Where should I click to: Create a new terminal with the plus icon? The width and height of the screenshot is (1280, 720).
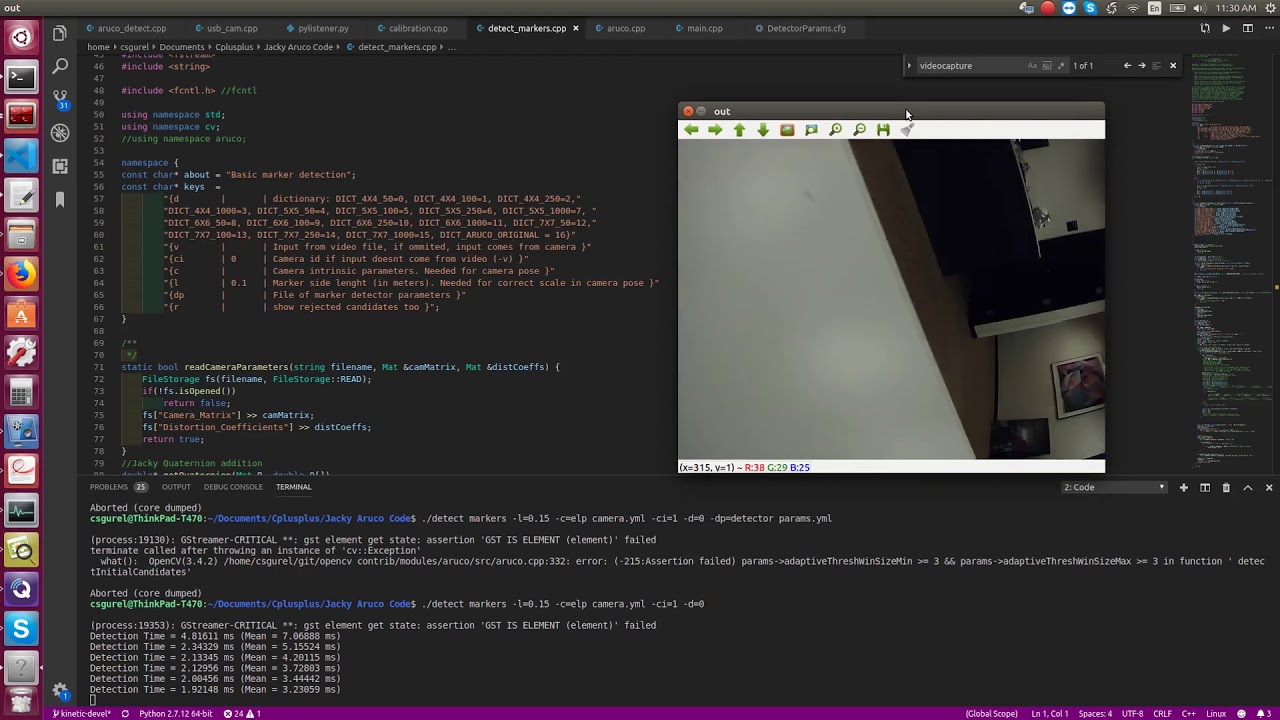[1184, 487]
